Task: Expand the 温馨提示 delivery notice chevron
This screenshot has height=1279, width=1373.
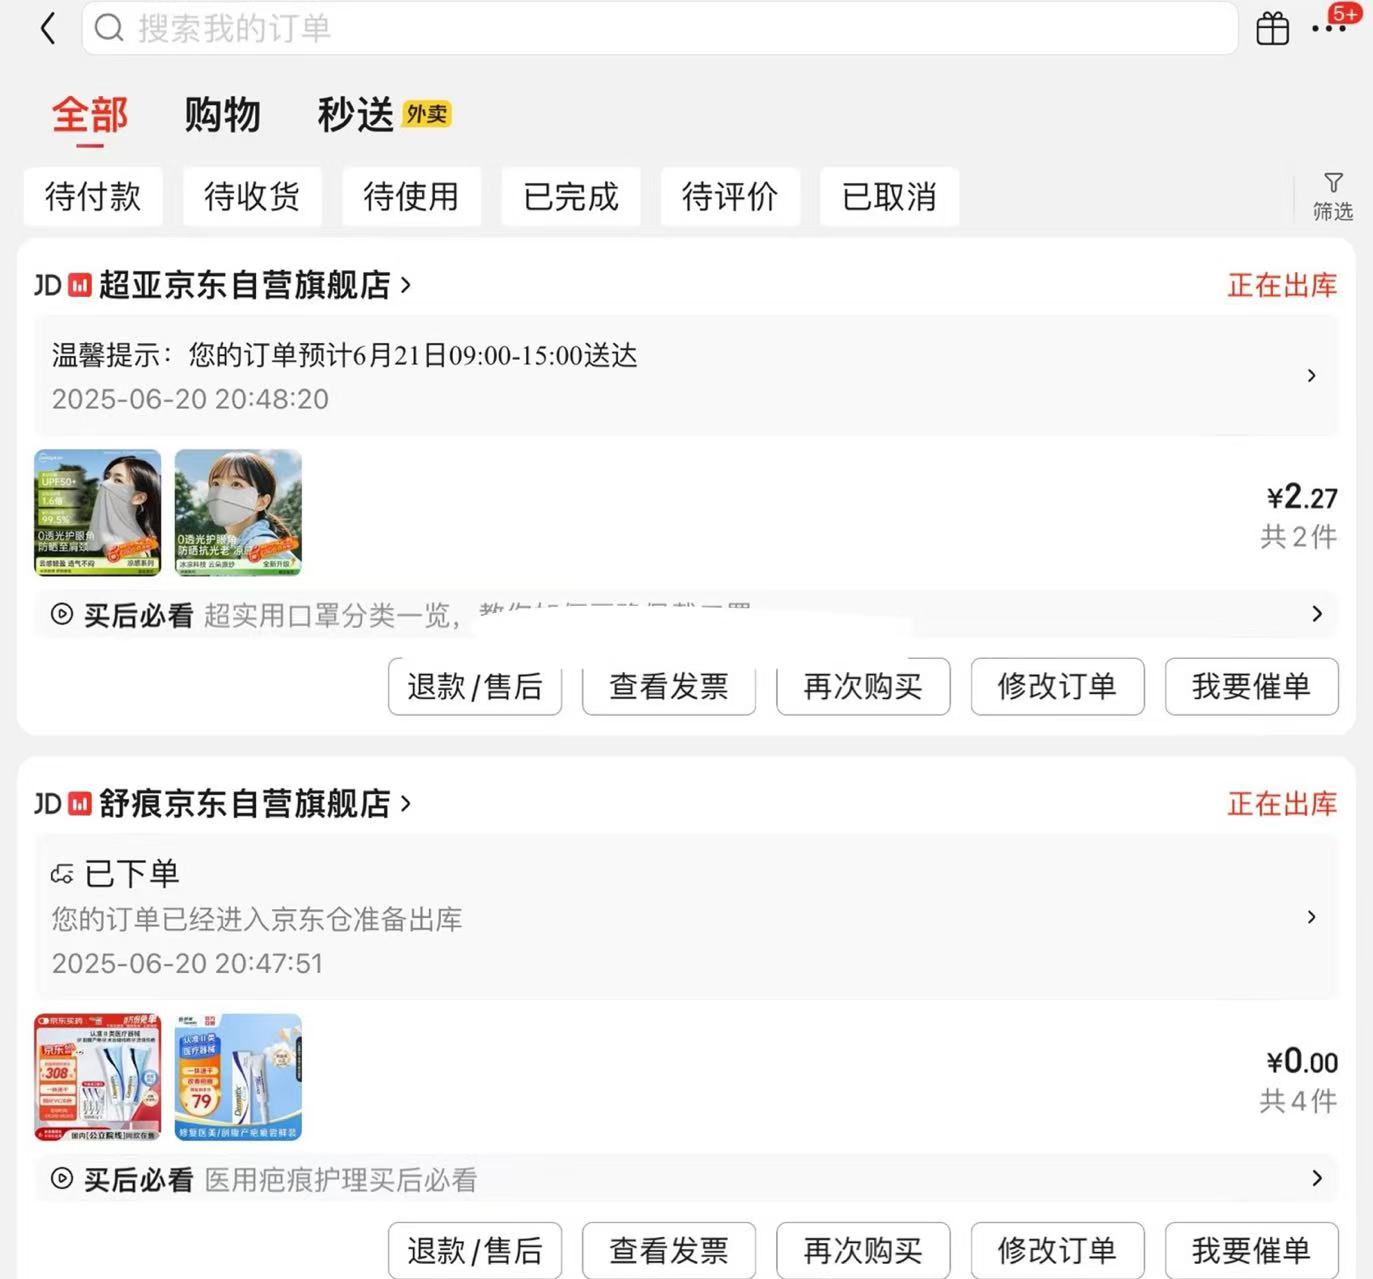Action: pos(1312,375)
